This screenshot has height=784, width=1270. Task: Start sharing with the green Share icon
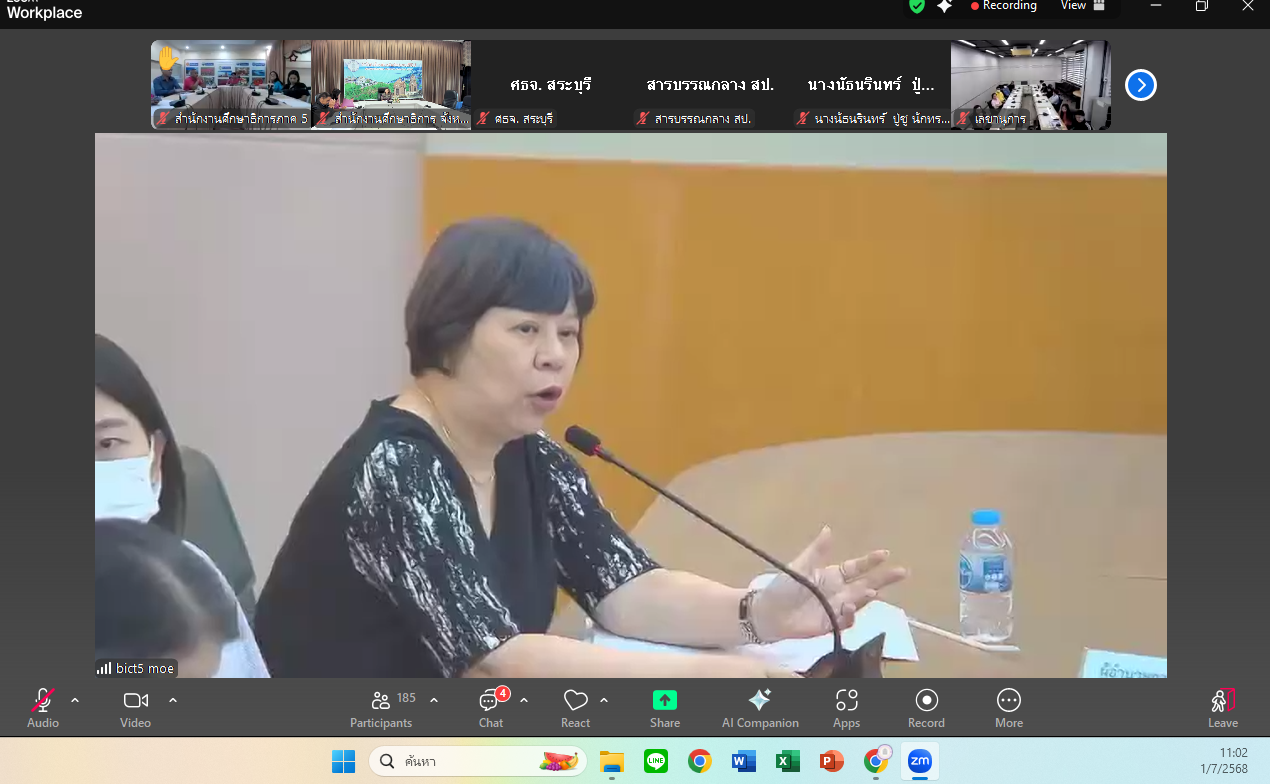[x=665, y=708]
